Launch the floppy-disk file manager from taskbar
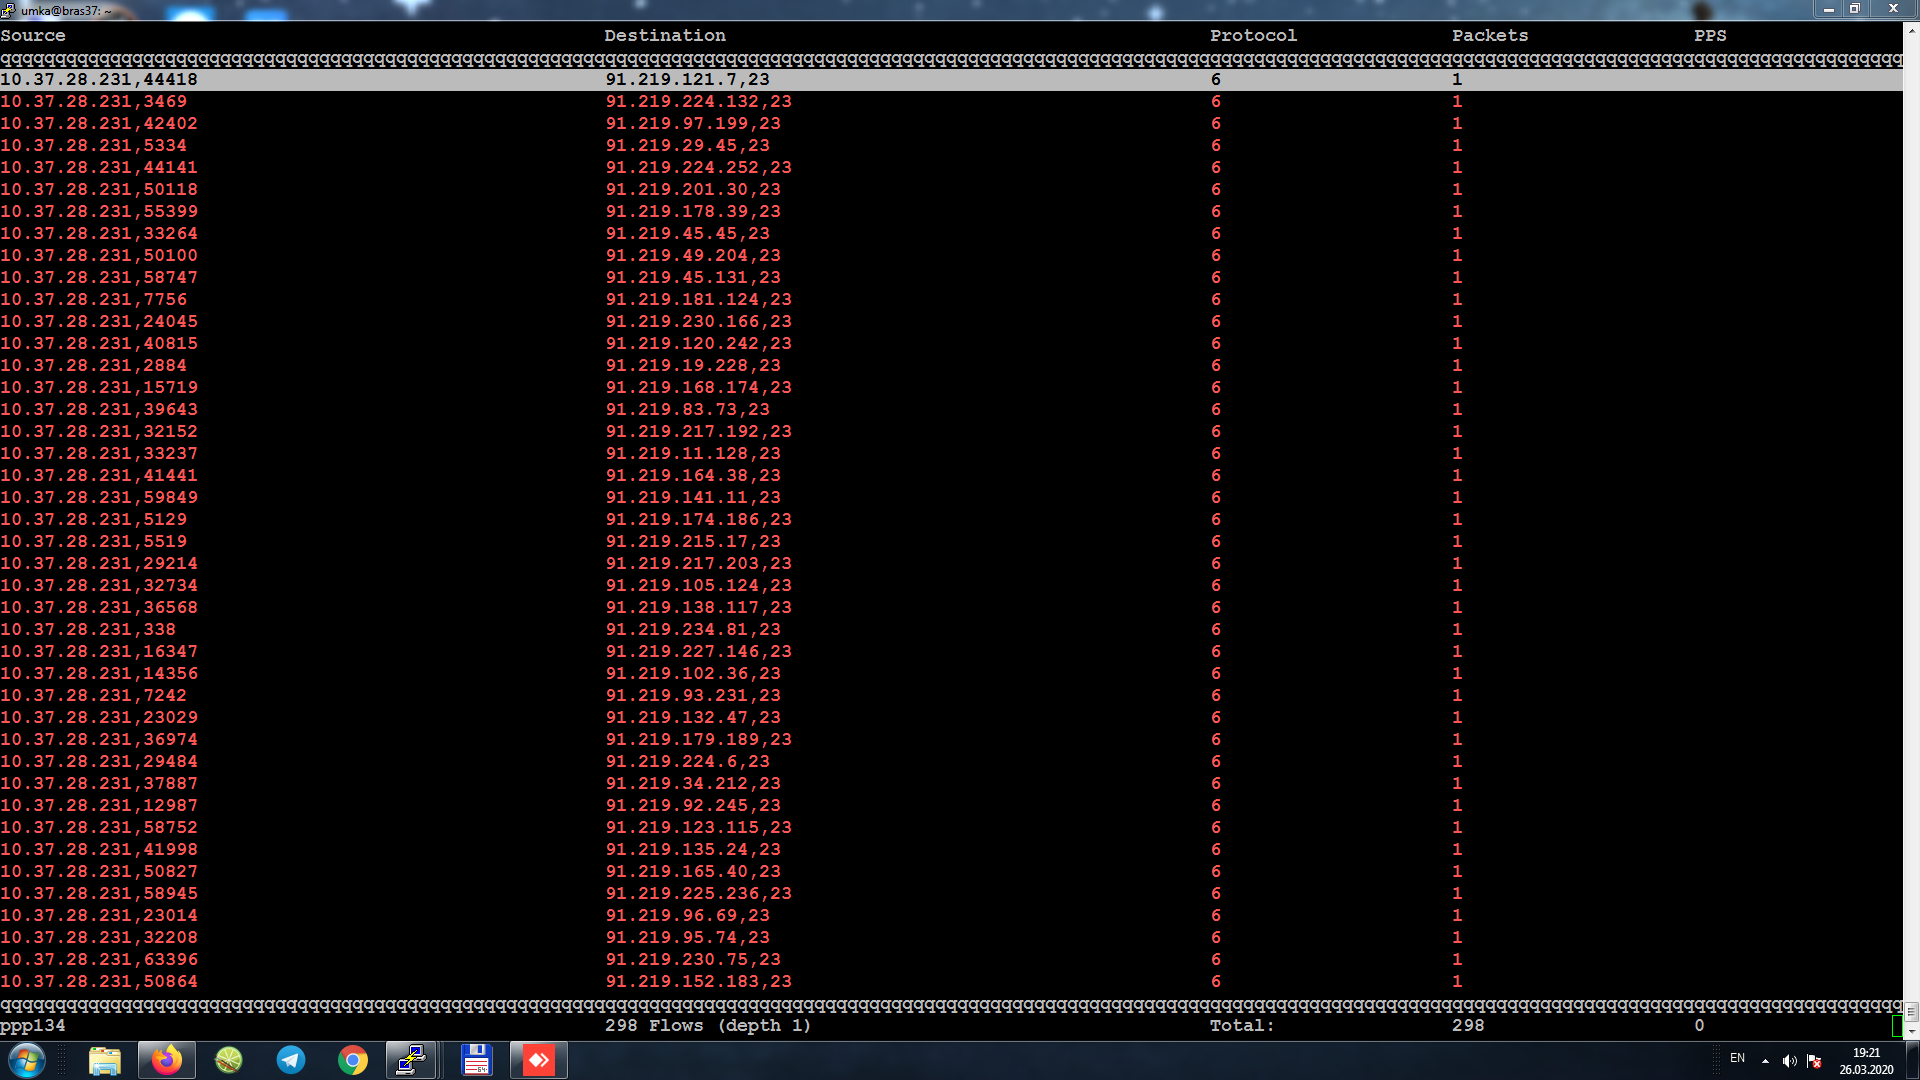 tap(476, 1059)
